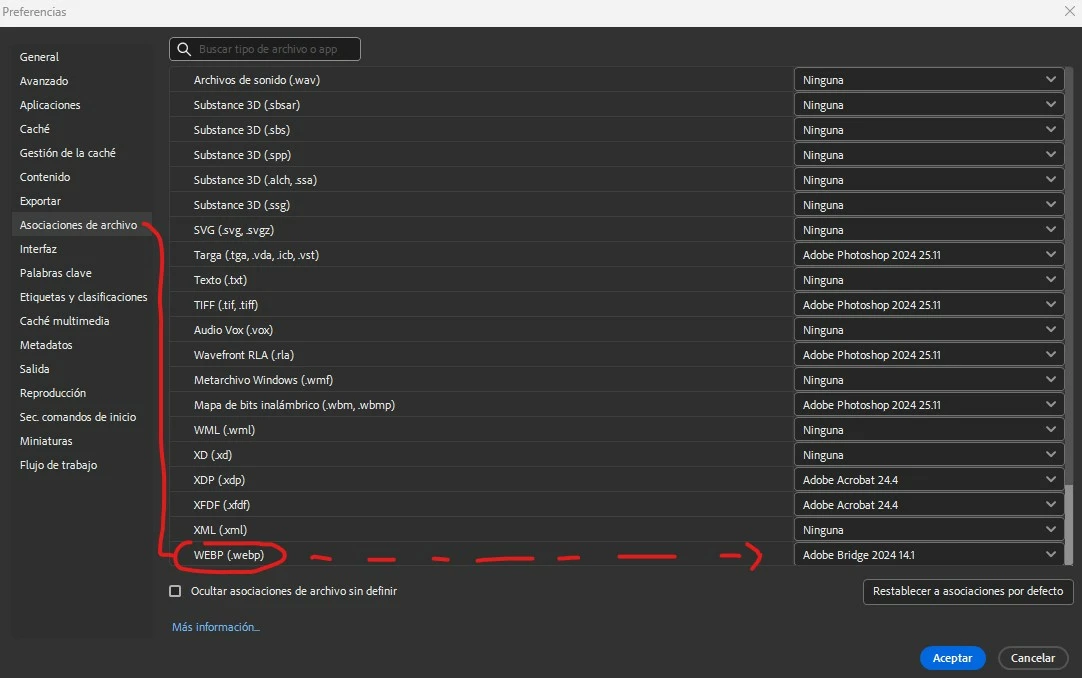The height and width of the screenshot is (678, 1082).
Task: Open dropdown for Substance 3D (.spp)
Action: [x=929, y=155]
